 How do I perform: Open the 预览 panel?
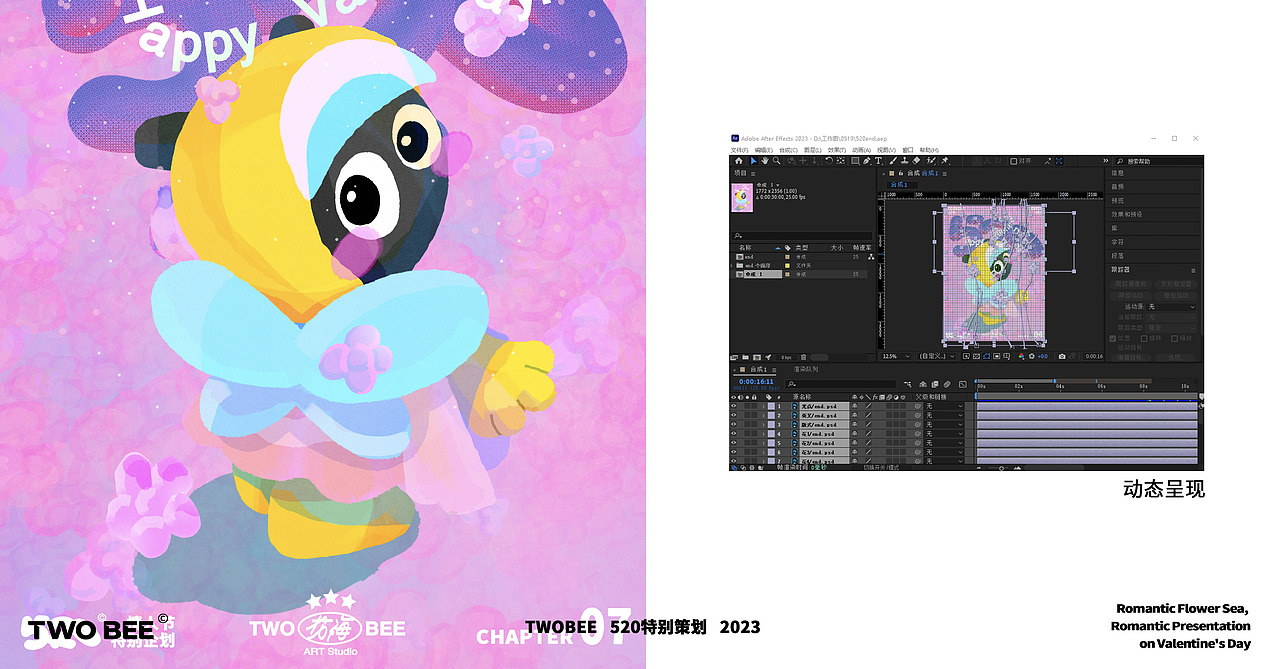pyautogui.click(x=1117, y=201)
